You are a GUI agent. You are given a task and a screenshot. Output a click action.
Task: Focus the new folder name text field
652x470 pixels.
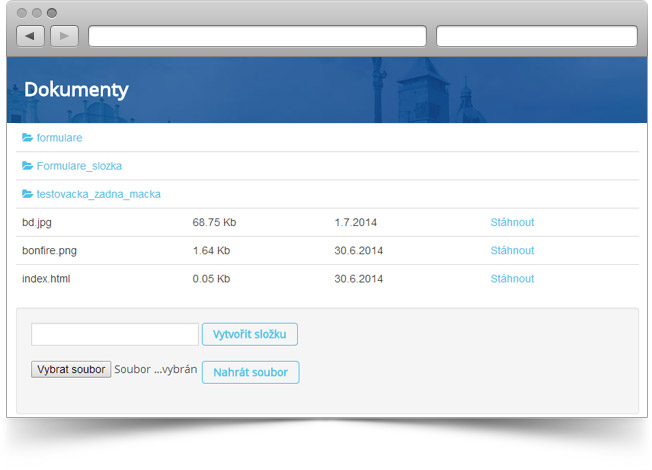coord(115,334)
